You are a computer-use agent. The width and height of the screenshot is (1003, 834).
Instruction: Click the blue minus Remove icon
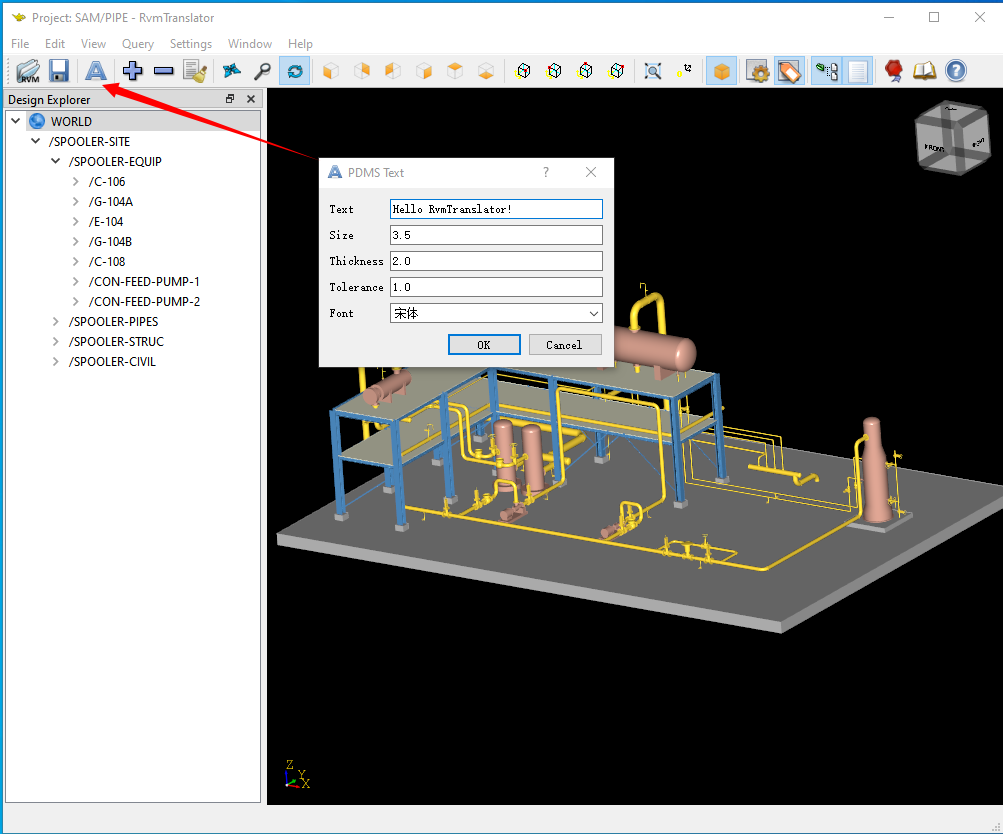[164, 71]
